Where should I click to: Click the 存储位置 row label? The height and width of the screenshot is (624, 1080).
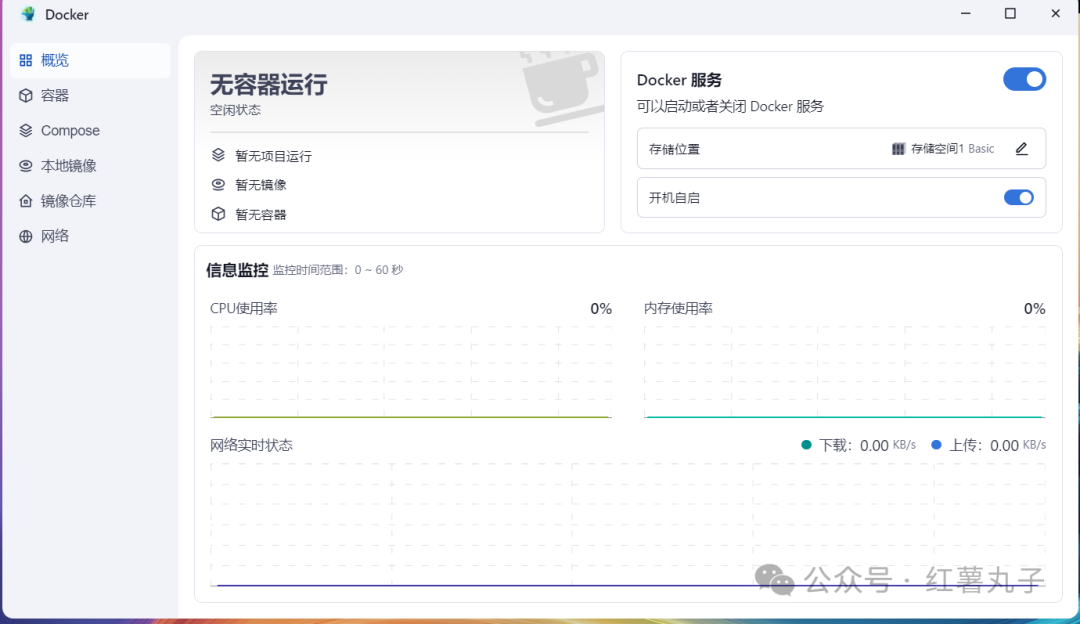click(x=674, y=149)
